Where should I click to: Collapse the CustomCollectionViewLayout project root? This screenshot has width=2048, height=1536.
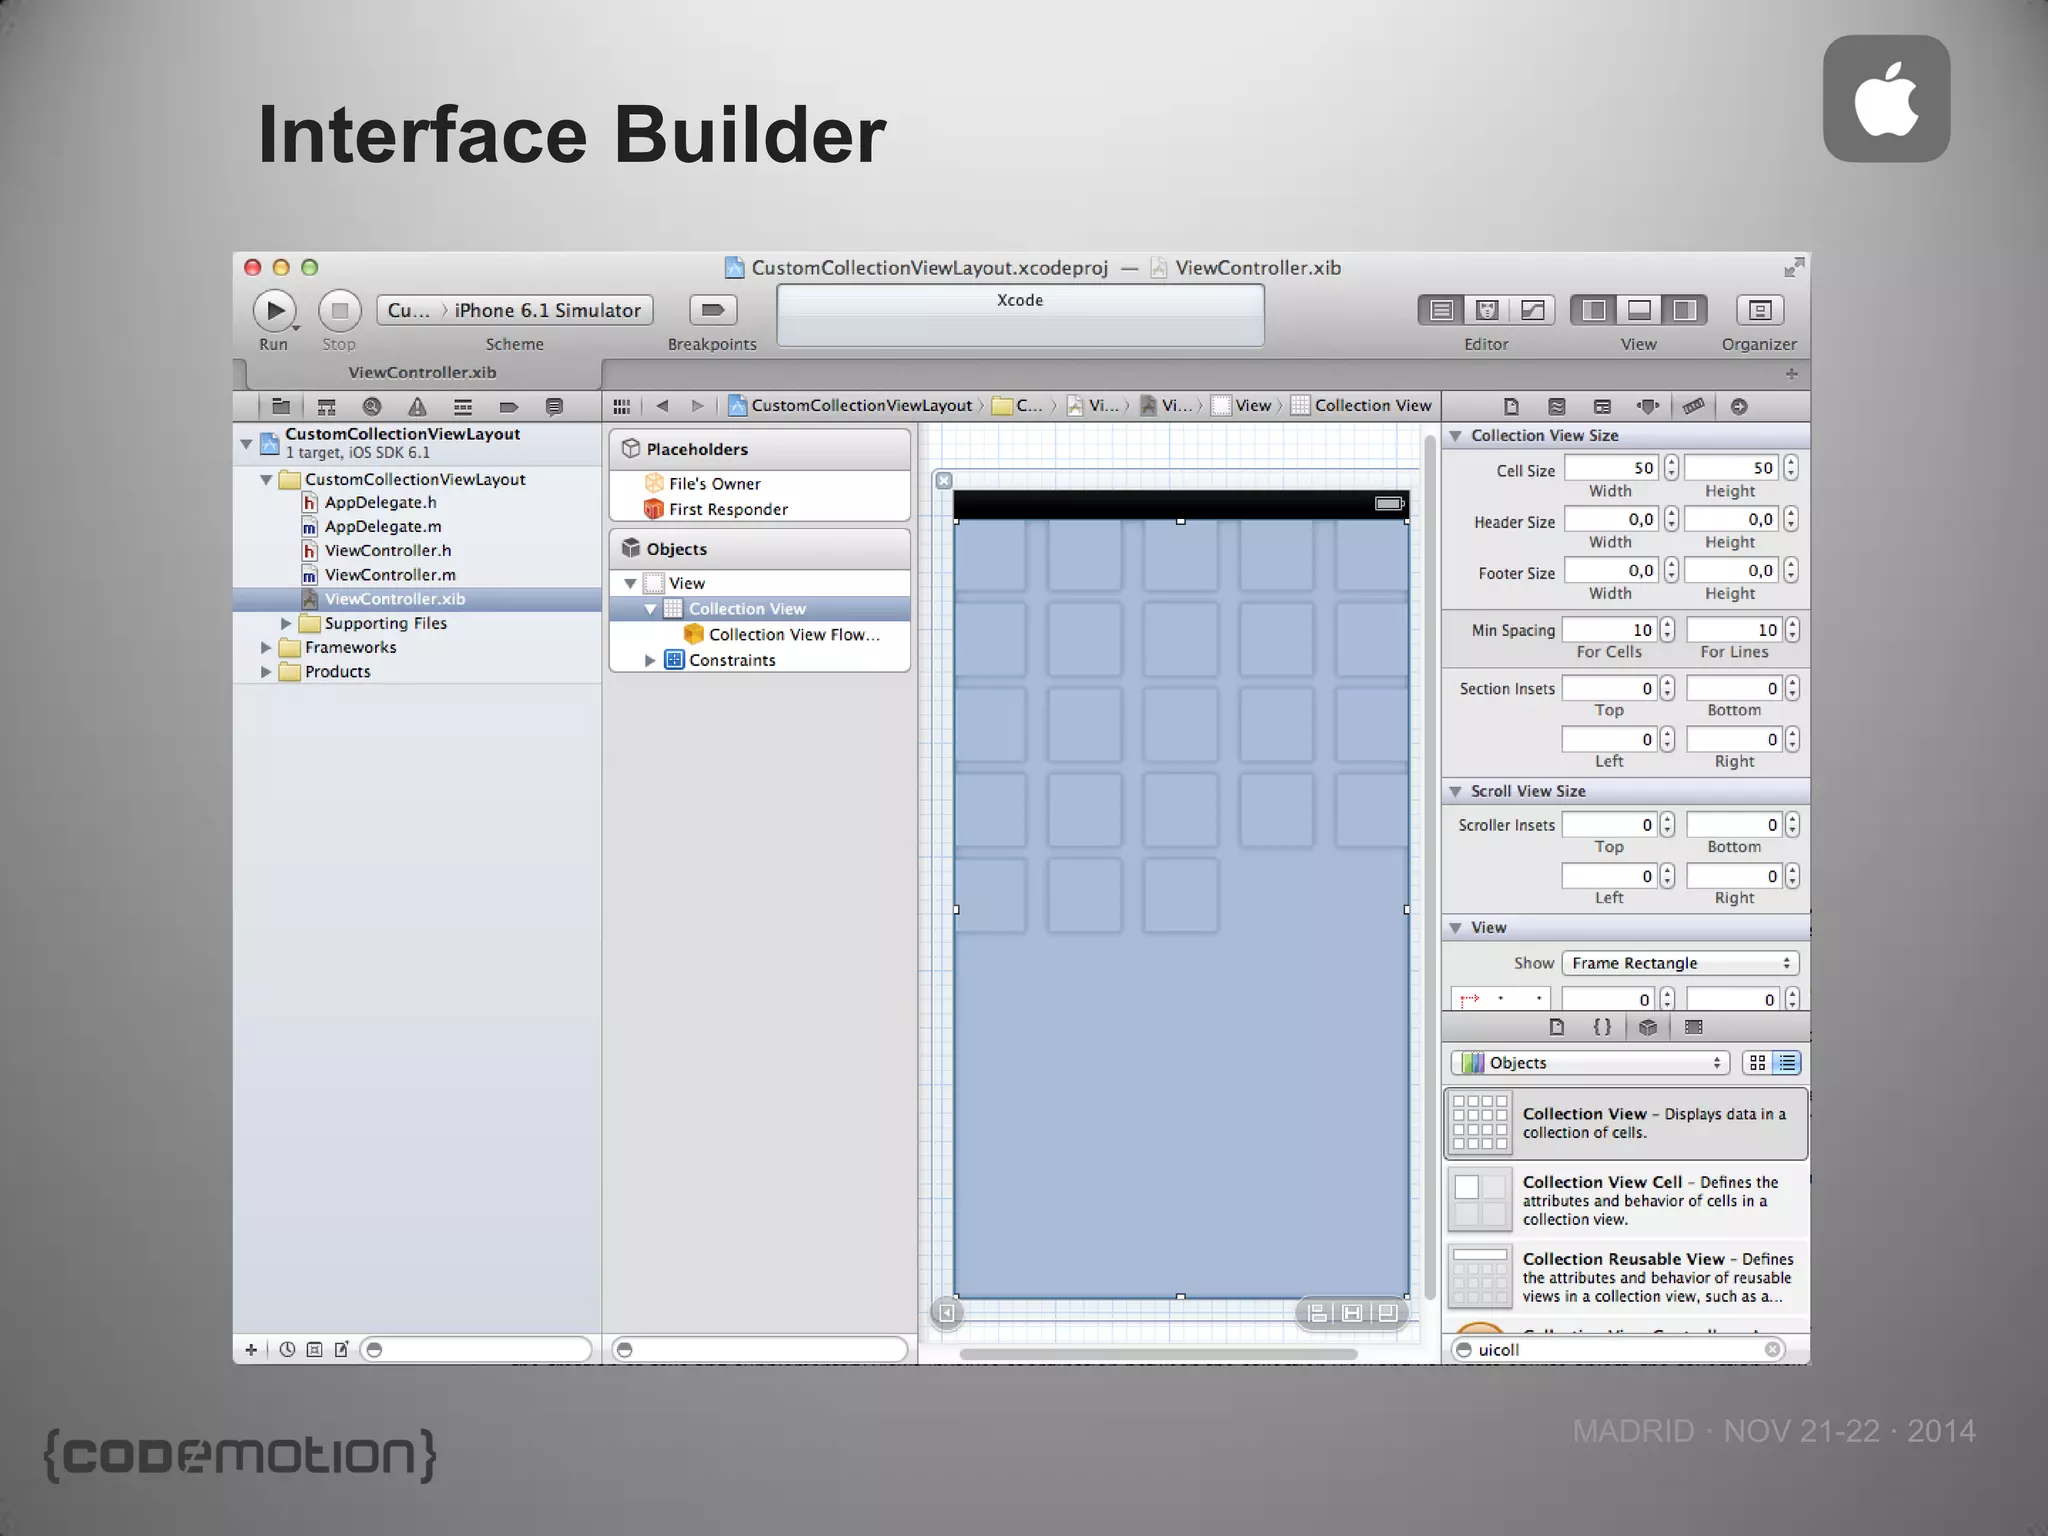[246, 443]
